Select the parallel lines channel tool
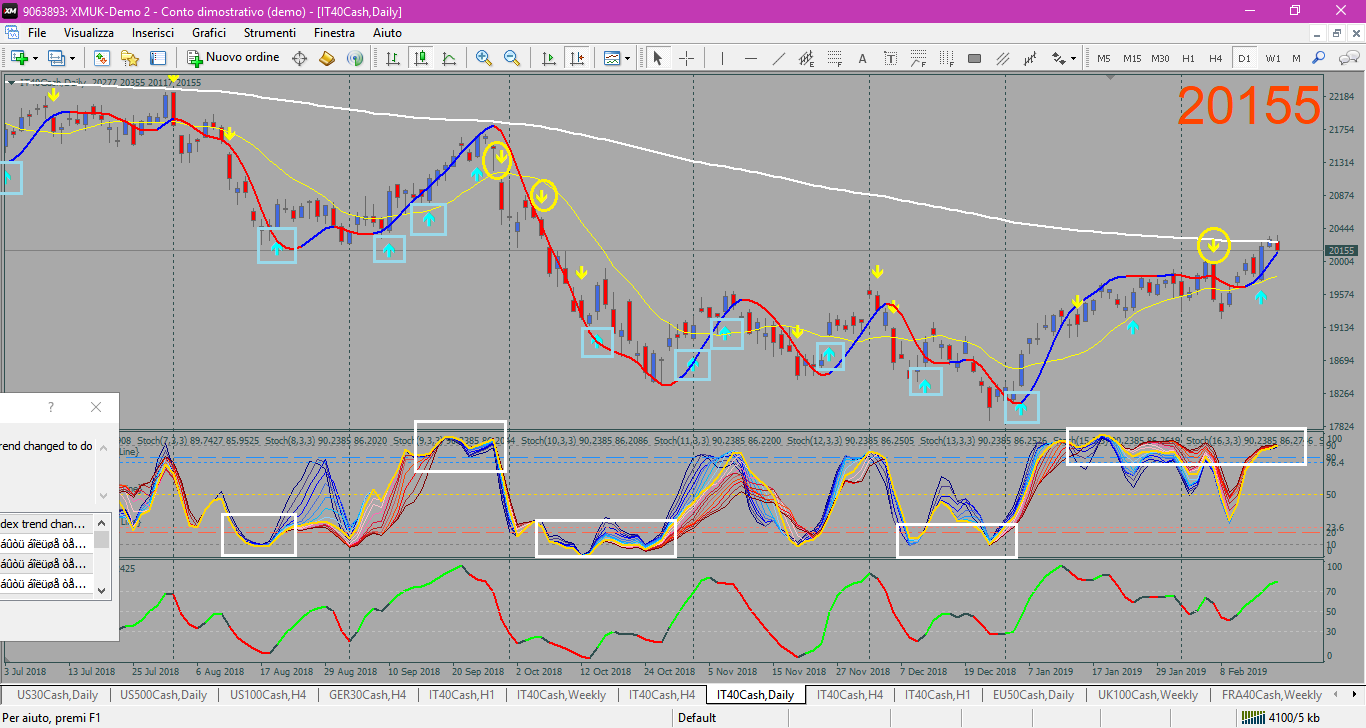The width and height of the screenshot is (1366, 728). point(1002,58)
